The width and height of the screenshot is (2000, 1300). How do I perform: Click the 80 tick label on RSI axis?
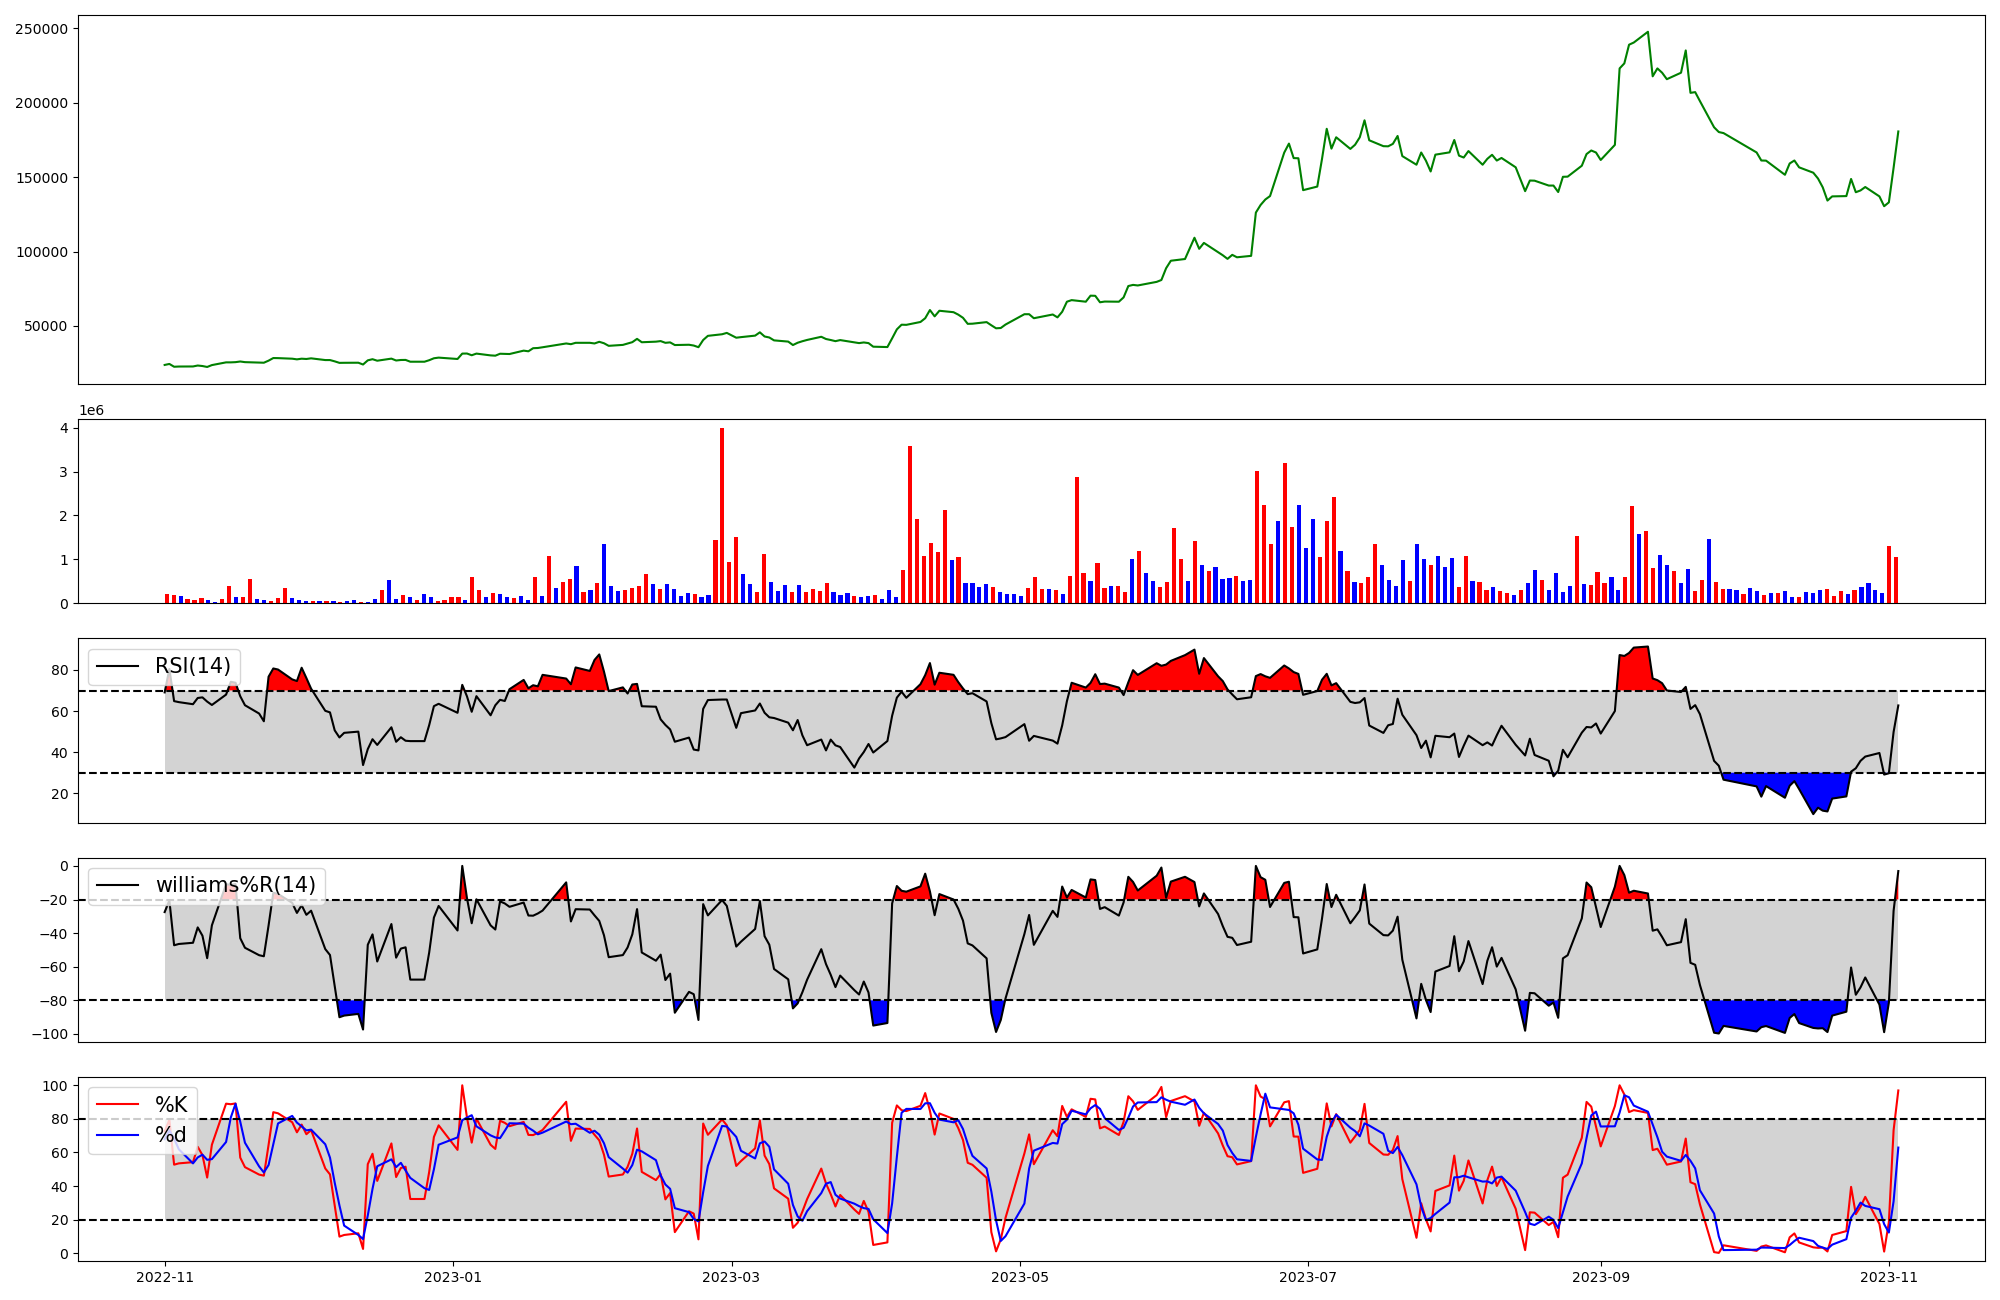click(x=61, y=671)
